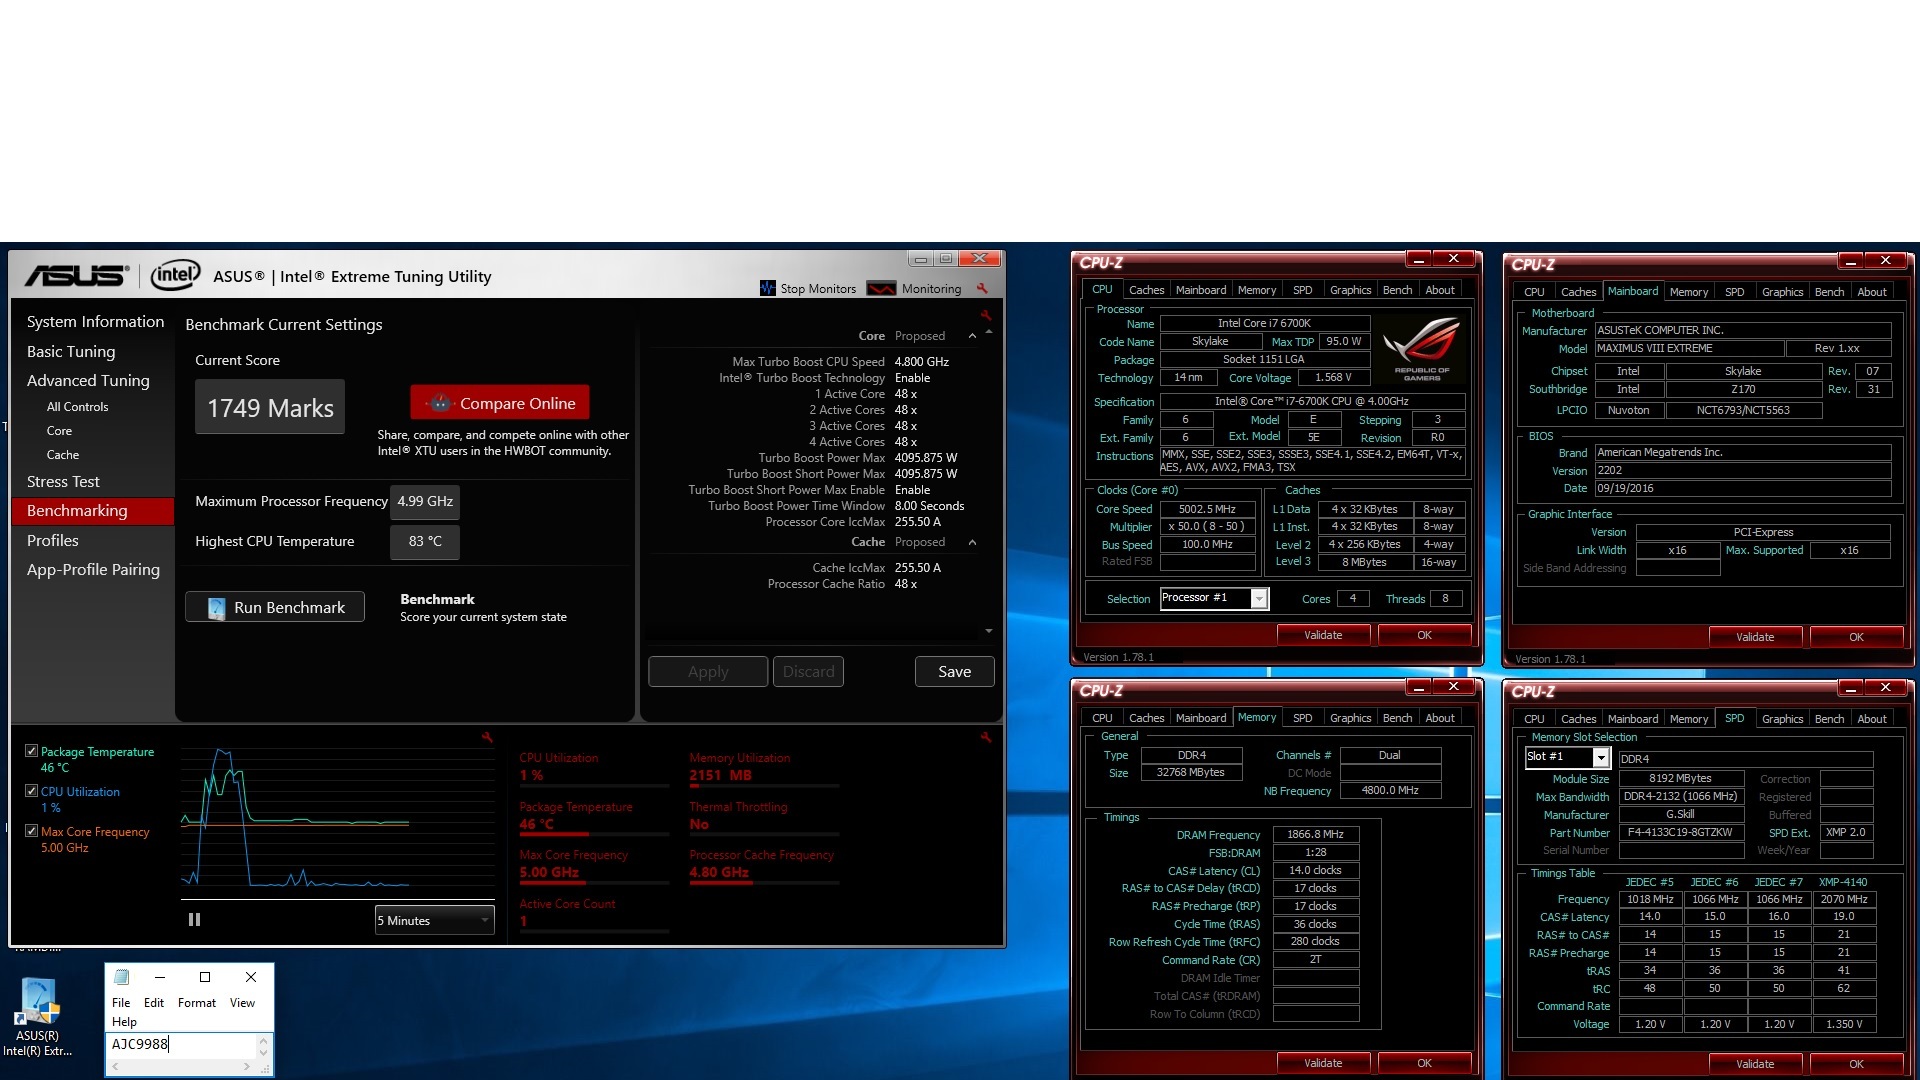Click the scroll-up arrow in settings panel
This screenshot has width=1920, height=1080.
[x=989, y=332]
